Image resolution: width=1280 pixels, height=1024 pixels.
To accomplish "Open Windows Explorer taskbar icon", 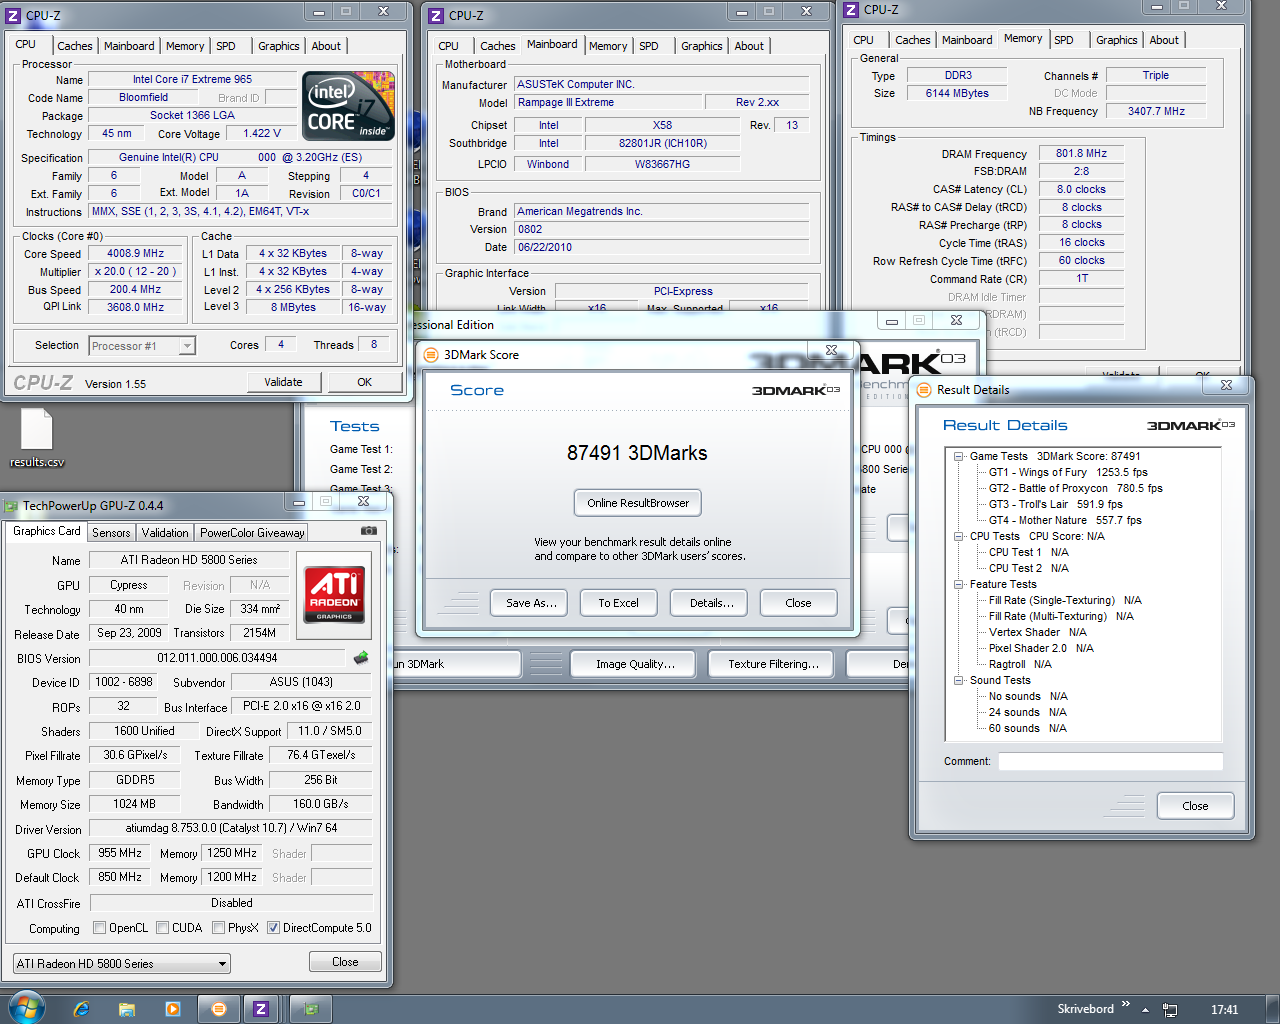I will coord(127,1009).
